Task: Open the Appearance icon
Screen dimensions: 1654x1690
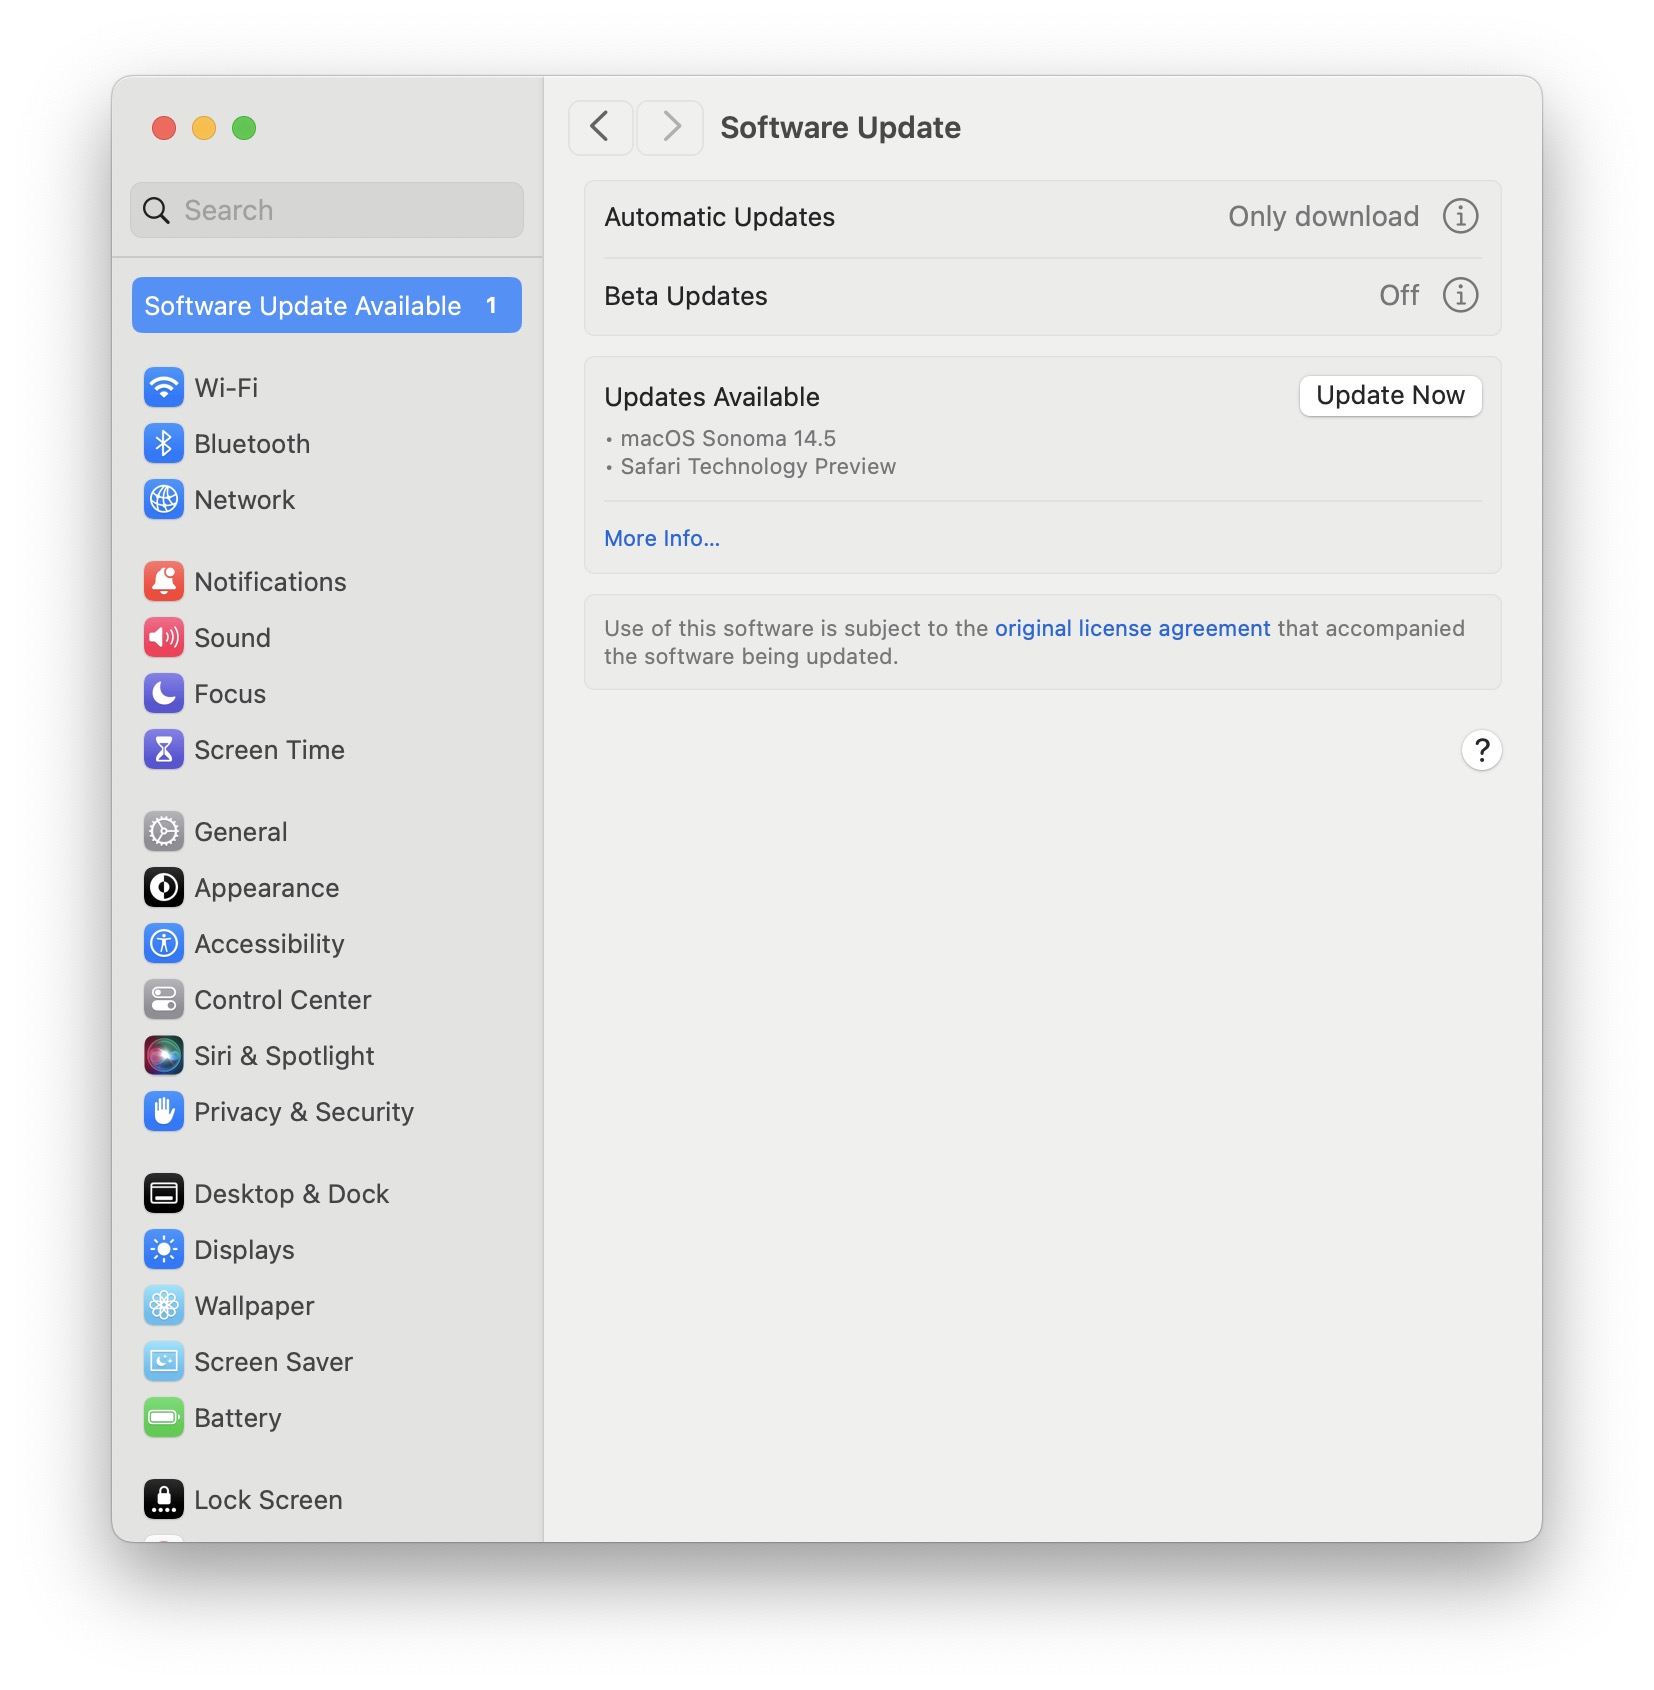Action: tap(163, 888)
